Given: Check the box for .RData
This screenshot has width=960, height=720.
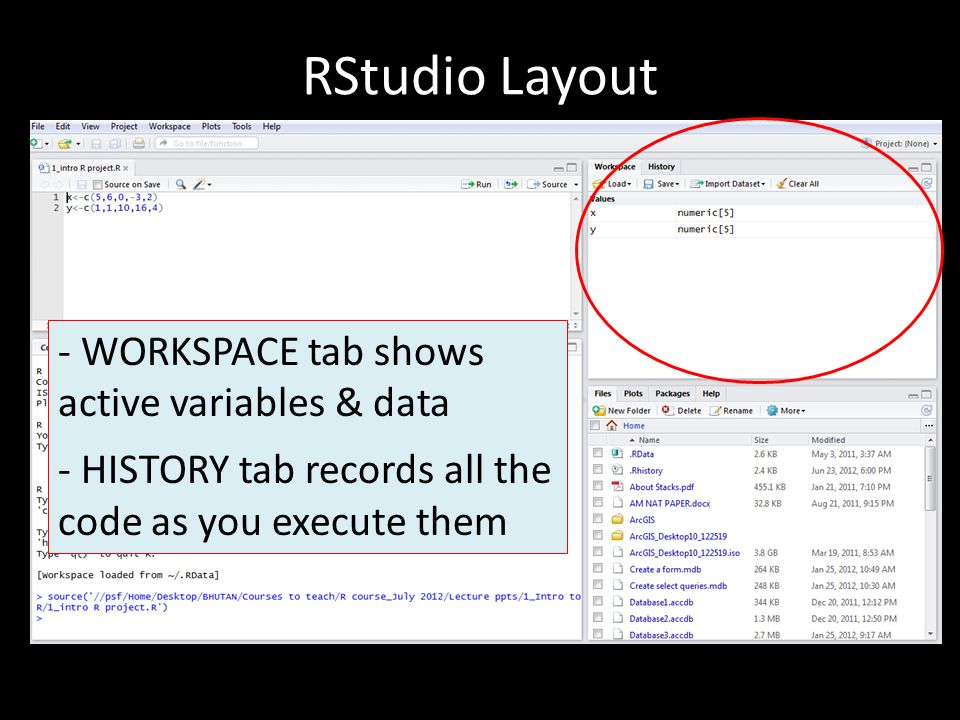Looking at the screenshot, I should tap(598, 454).
